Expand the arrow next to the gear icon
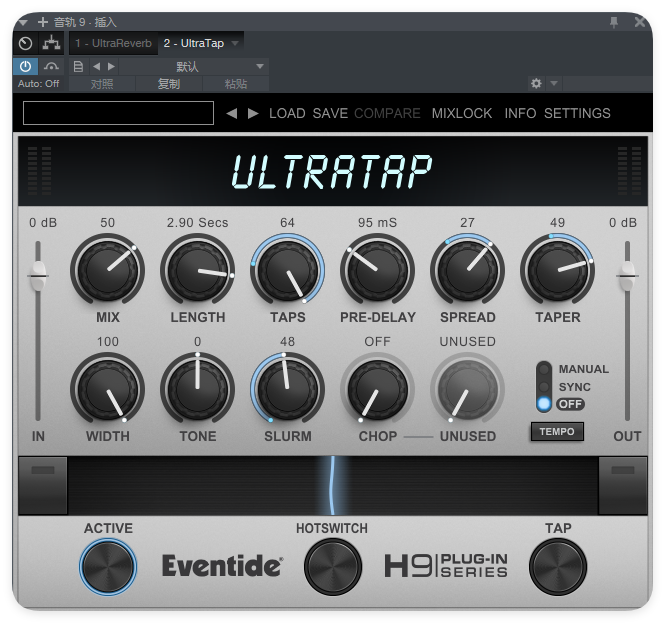 pyautogui.click(x=554, y=83)
